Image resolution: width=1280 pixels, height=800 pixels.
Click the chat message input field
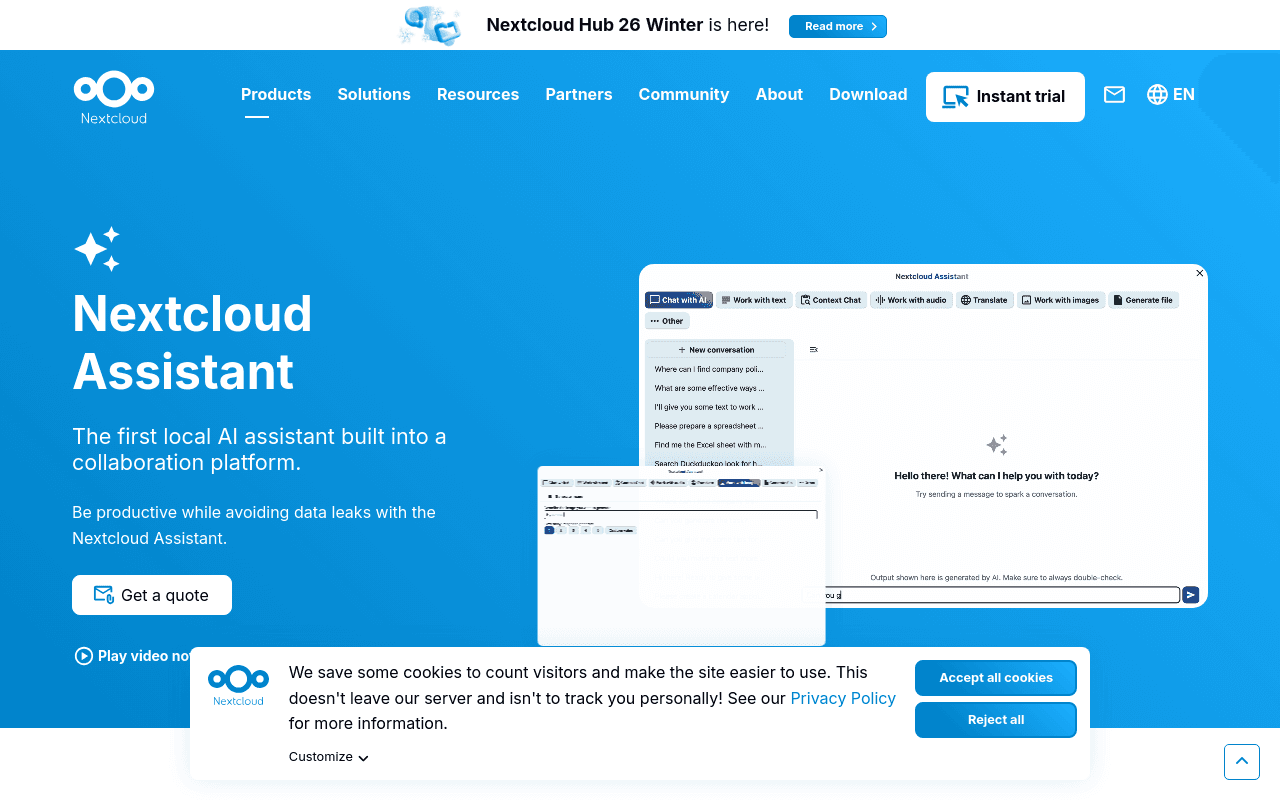pyautogui.click(x=1000, y=595)
